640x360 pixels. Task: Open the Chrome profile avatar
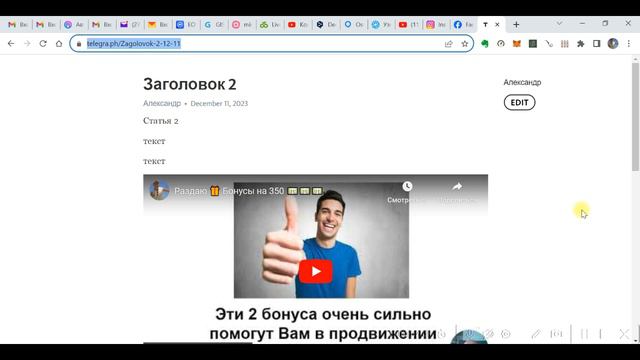point(613,44)
